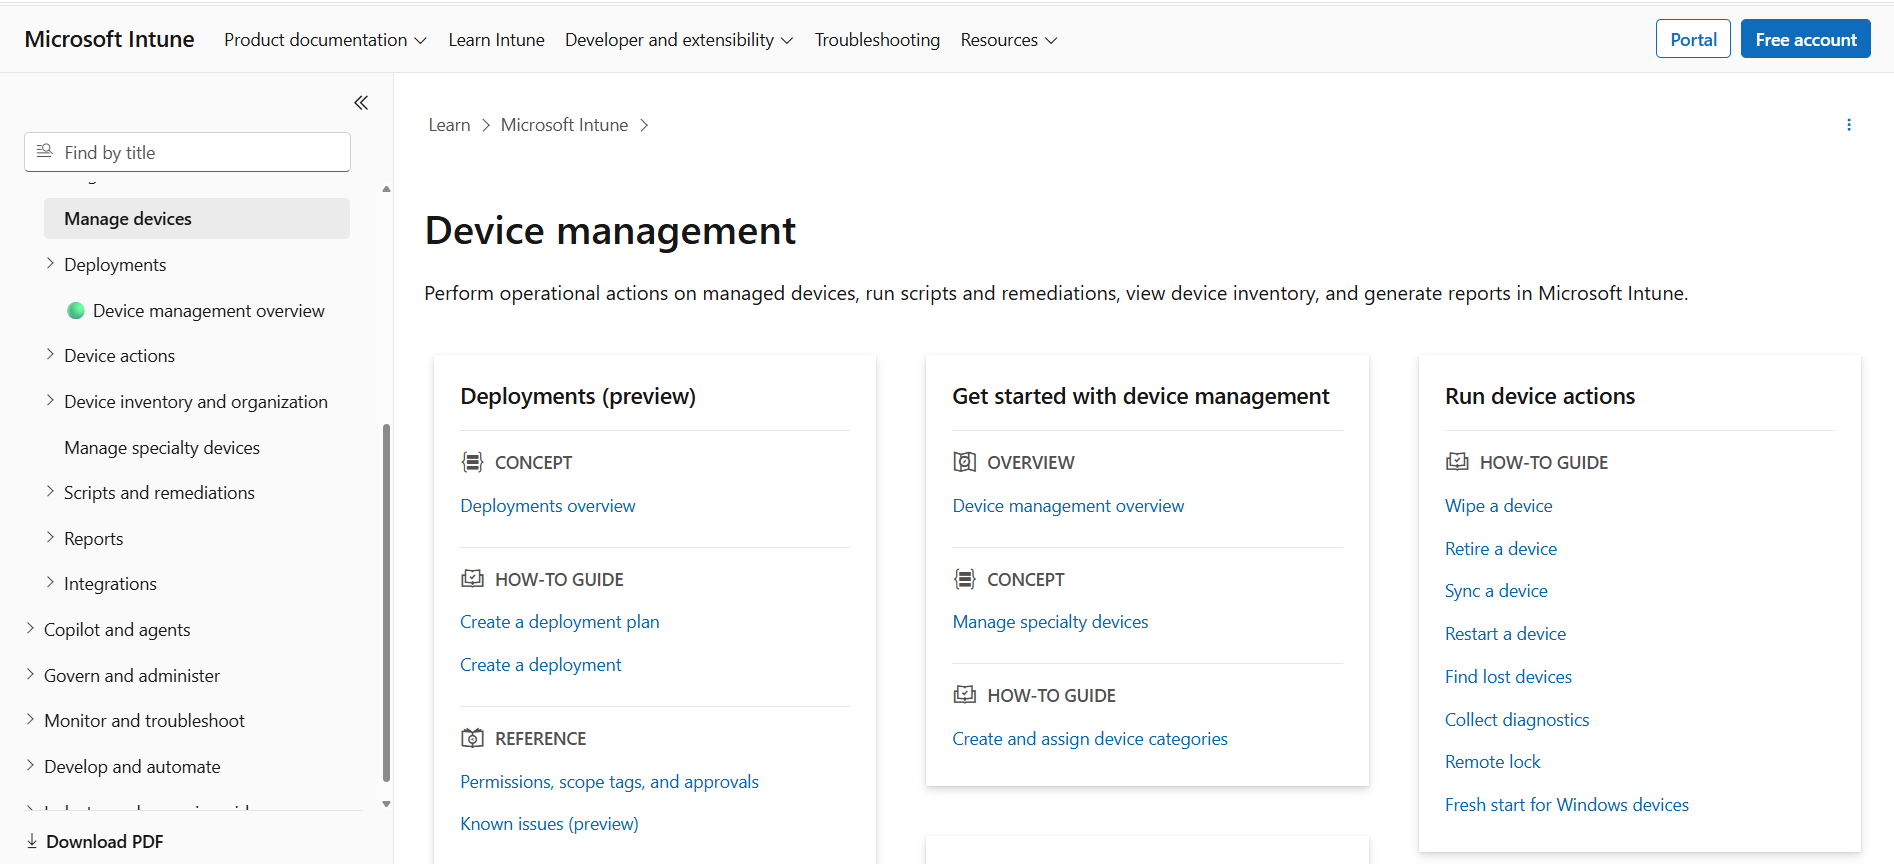This screenshot has width=1894, height=864.
Task: Expand the Copilot and agents section
Action: click(30, 629)
